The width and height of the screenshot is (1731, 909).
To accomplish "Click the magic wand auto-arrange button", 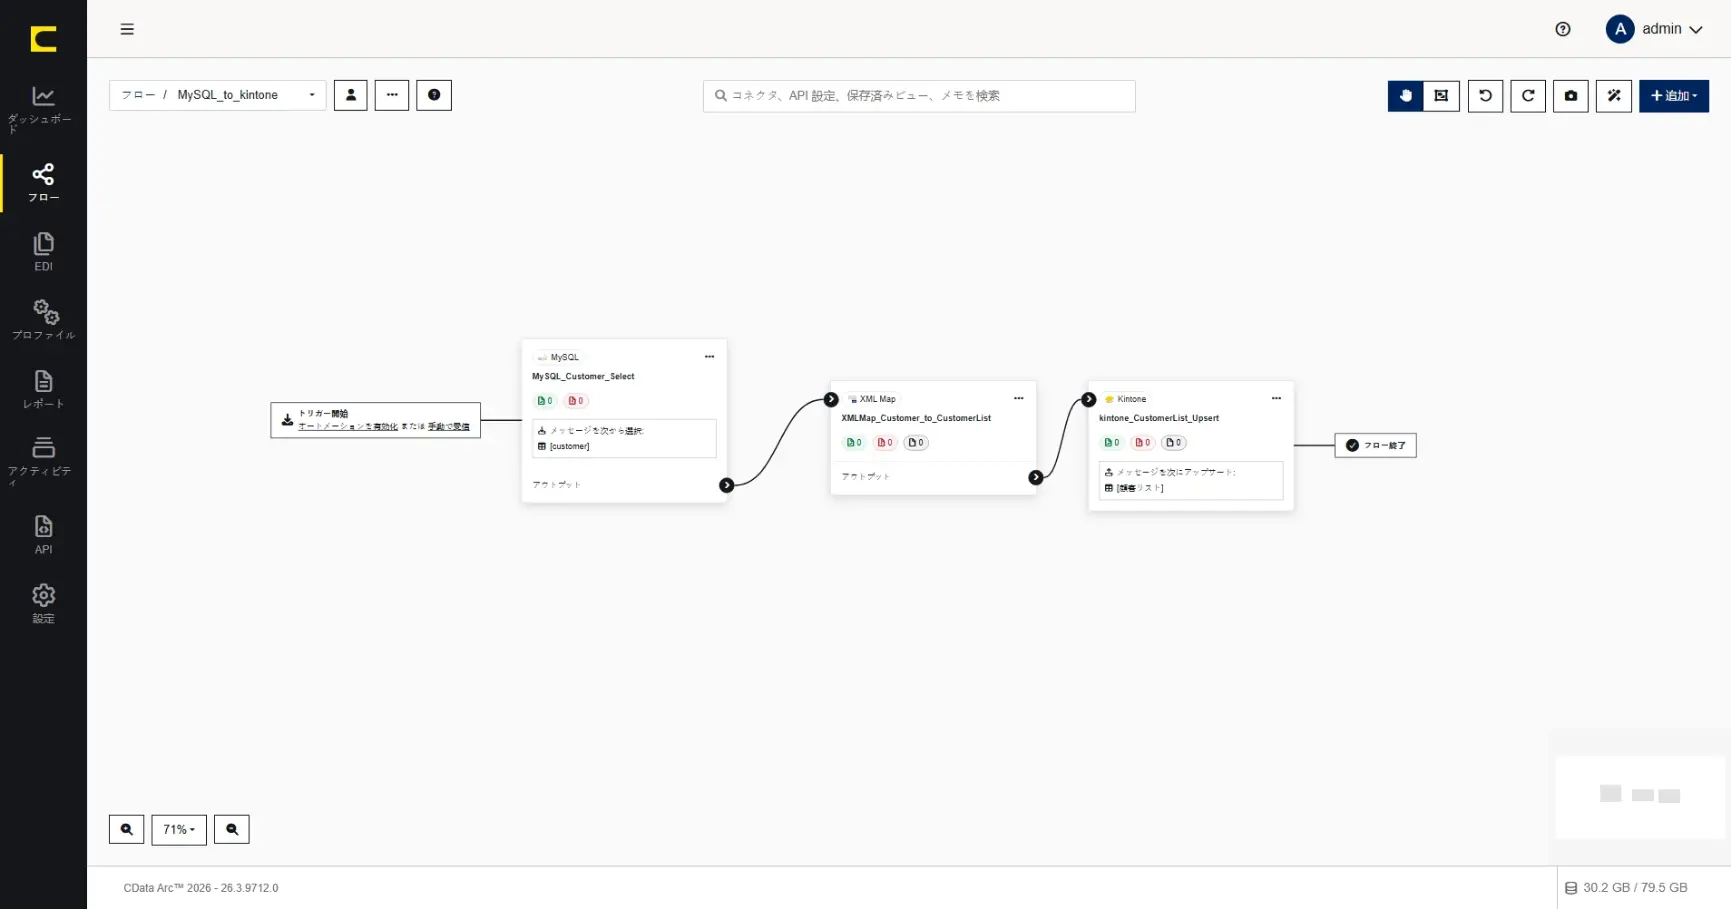I will [1614, 96].
